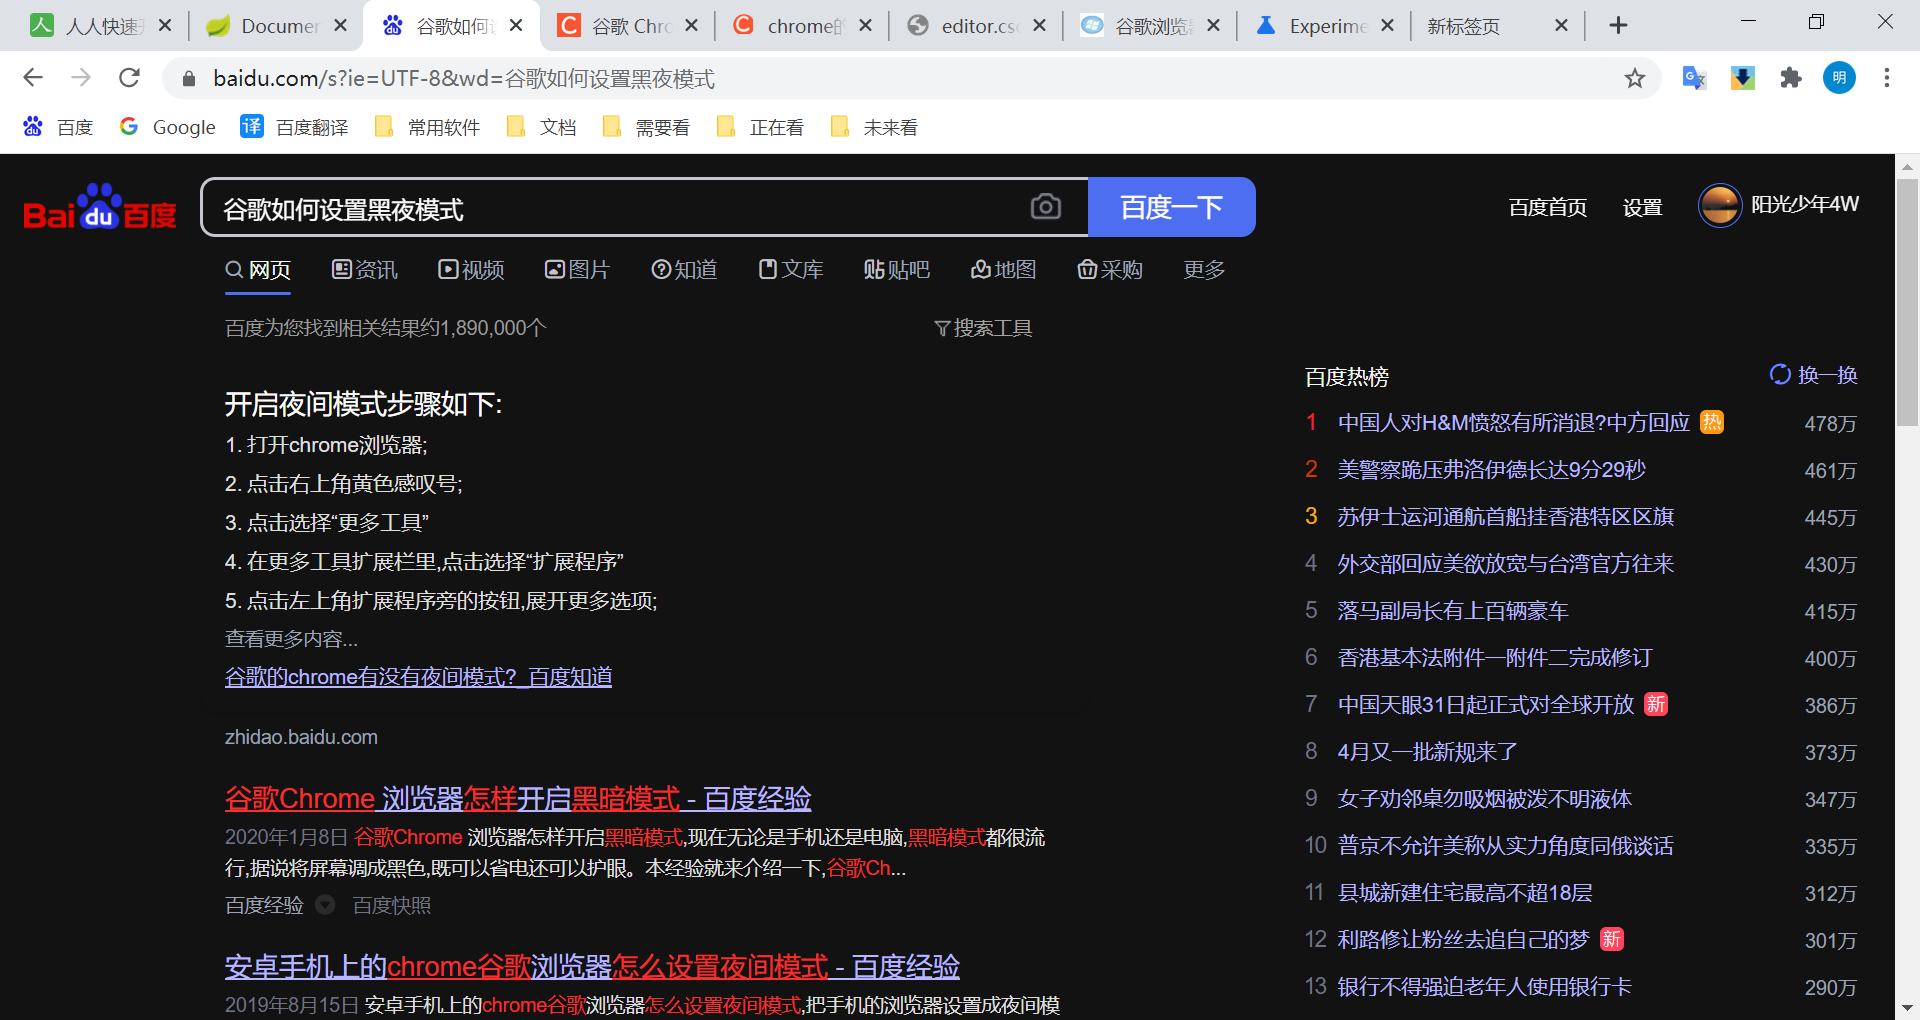
Task: Click the browser forward arrow
Action: (x=81, y=78)
